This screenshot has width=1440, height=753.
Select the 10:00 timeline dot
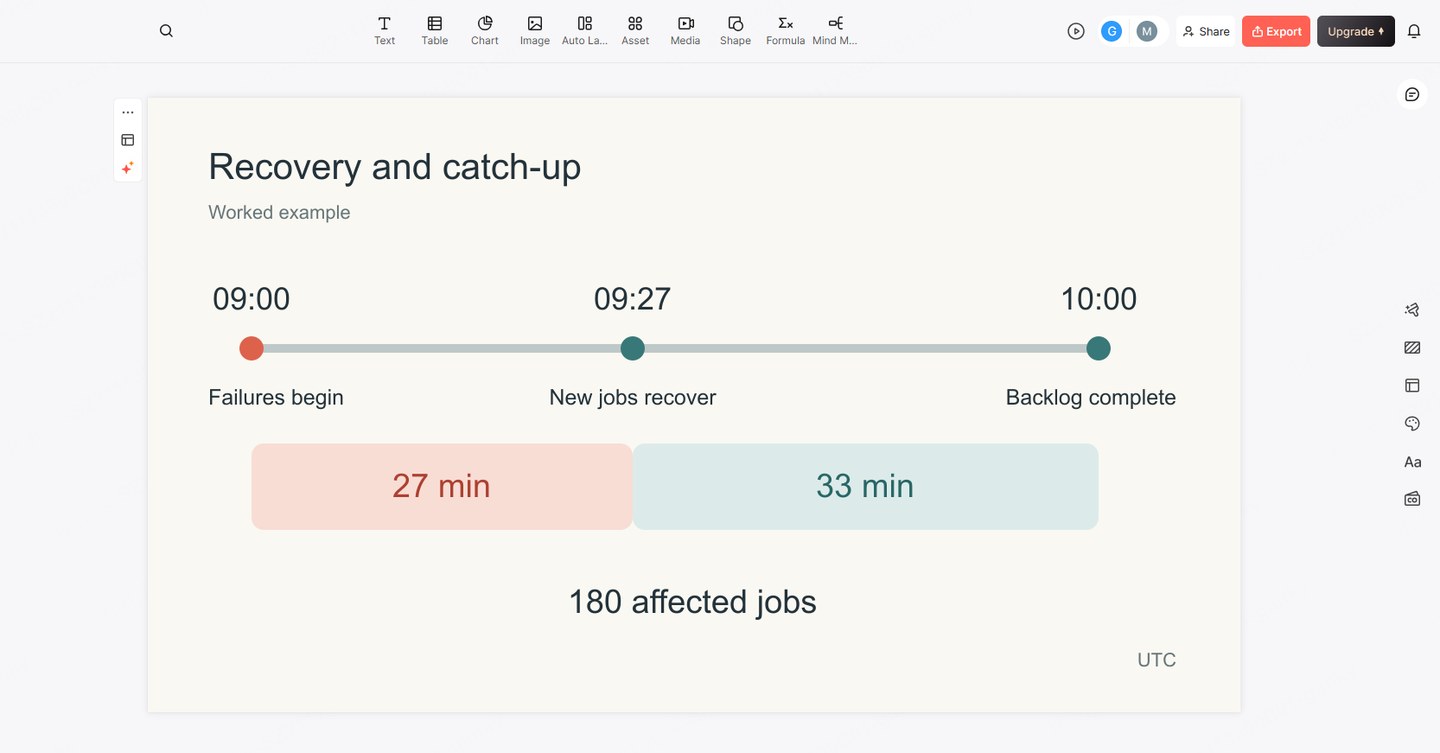click(x=1098, y=348)
